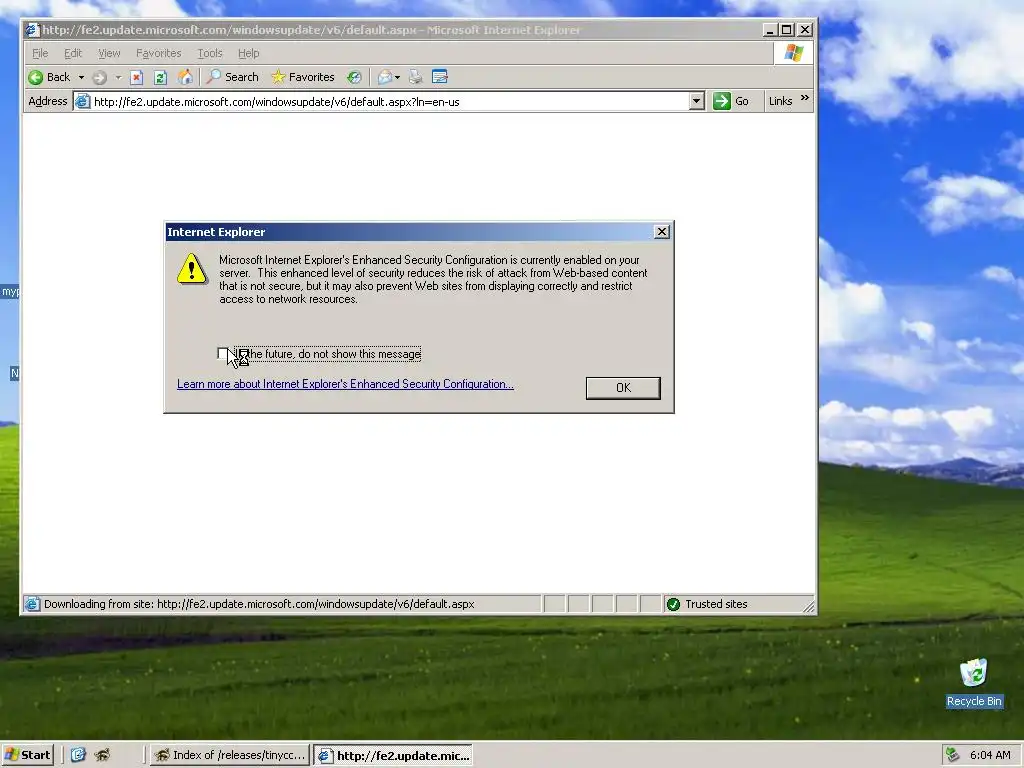Check 'In the future, do not show this message'

click(x=223, y=354)
